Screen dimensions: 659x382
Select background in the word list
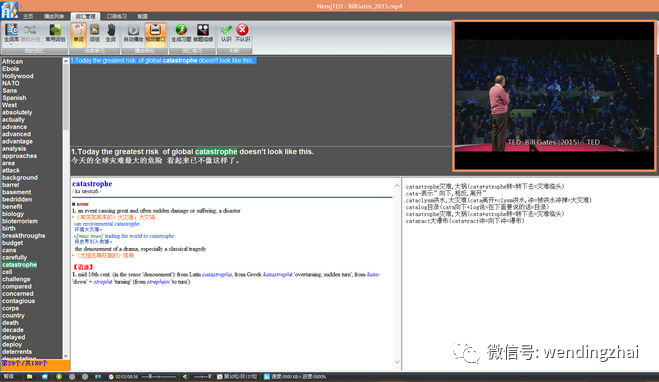[x=20, y=177]
